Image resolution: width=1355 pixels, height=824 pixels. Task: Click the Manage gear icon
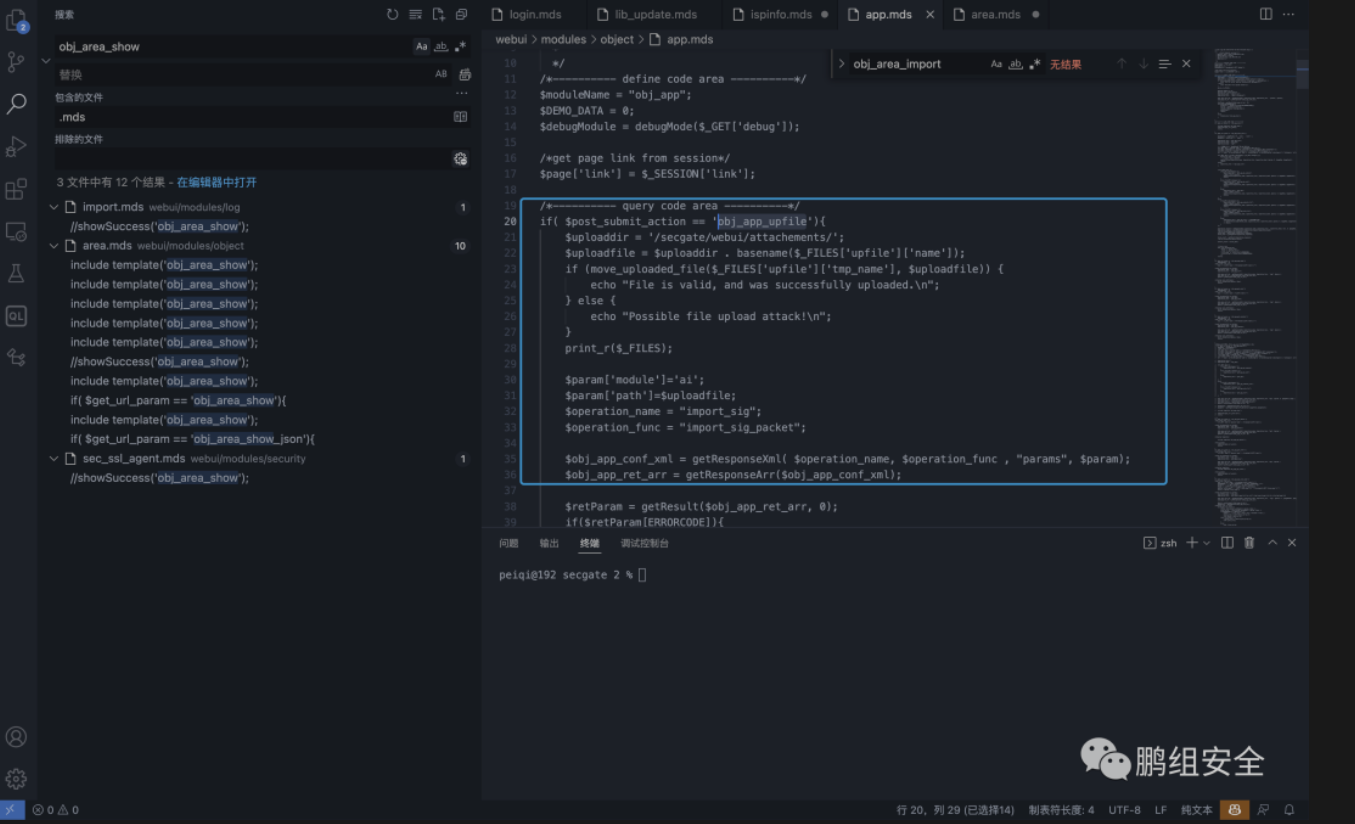click(16, 779)
